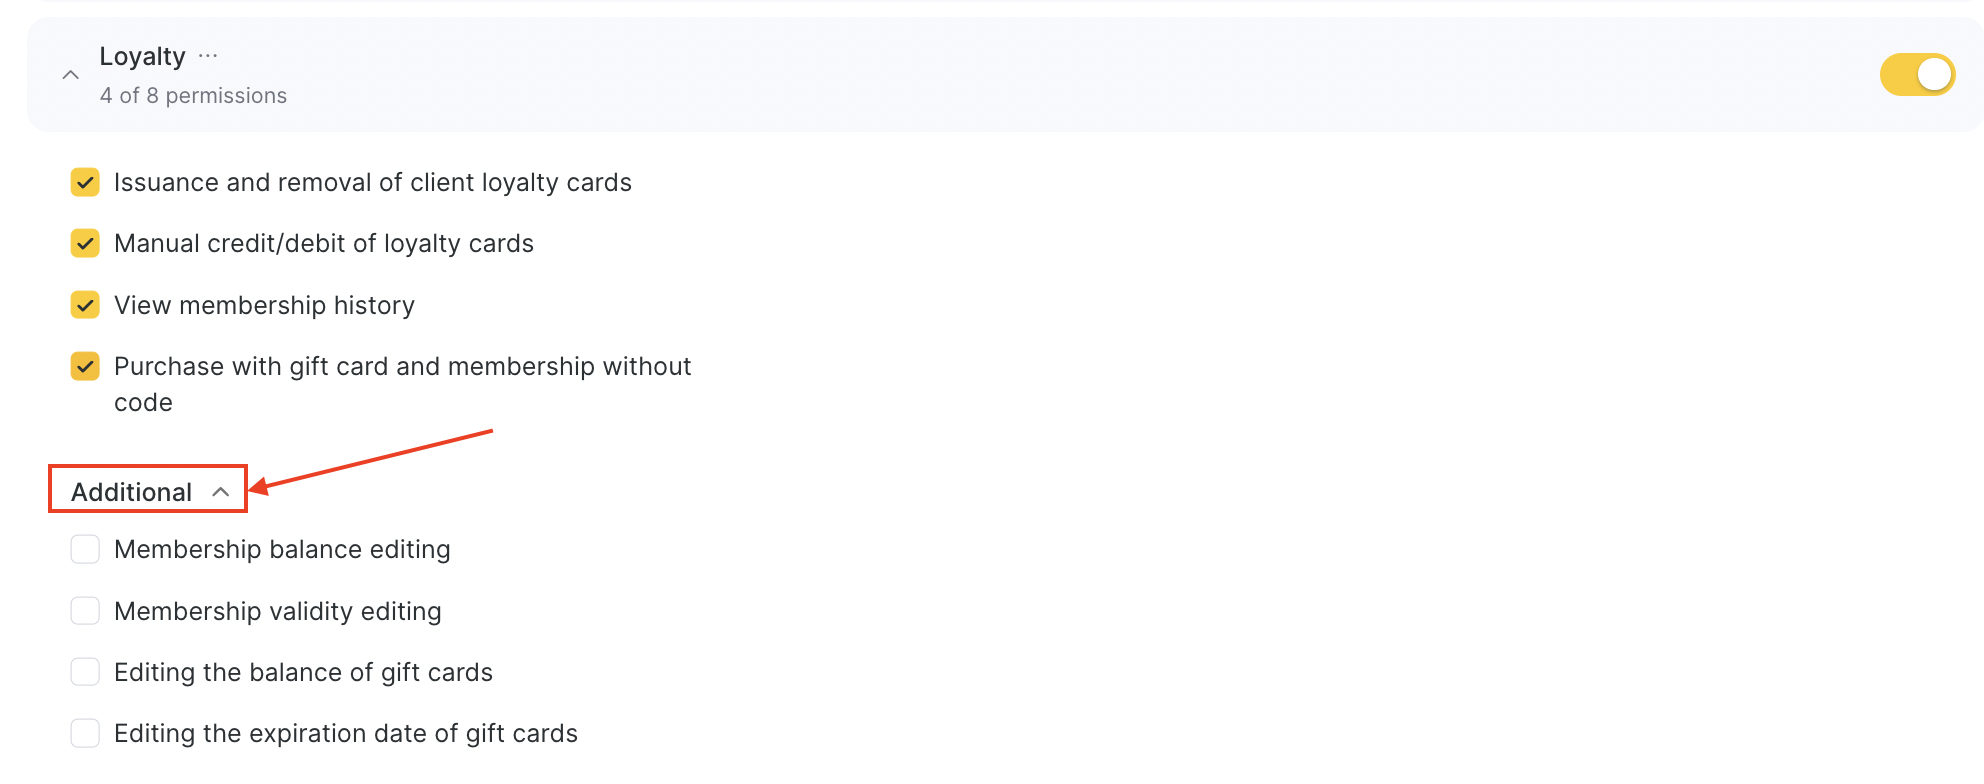
Task: Click View membership history label text
Action: [264, 305]
